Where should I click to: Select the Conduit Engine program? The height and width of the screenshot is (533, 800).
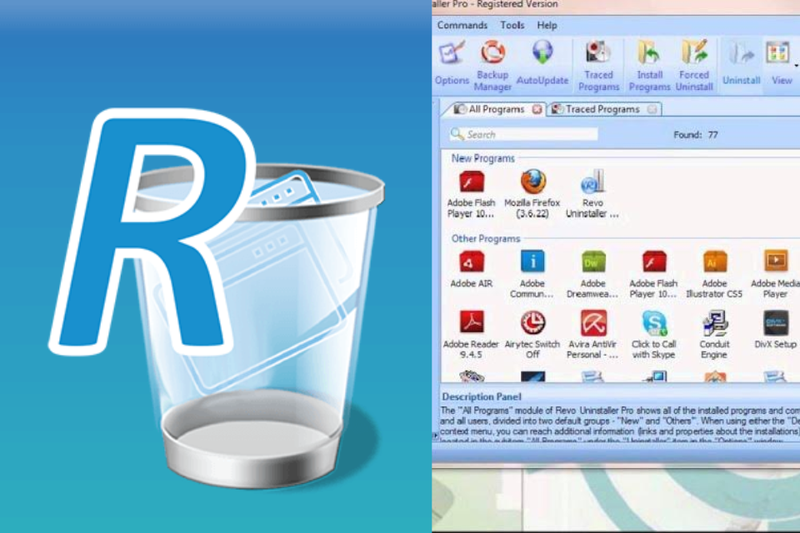714,335
